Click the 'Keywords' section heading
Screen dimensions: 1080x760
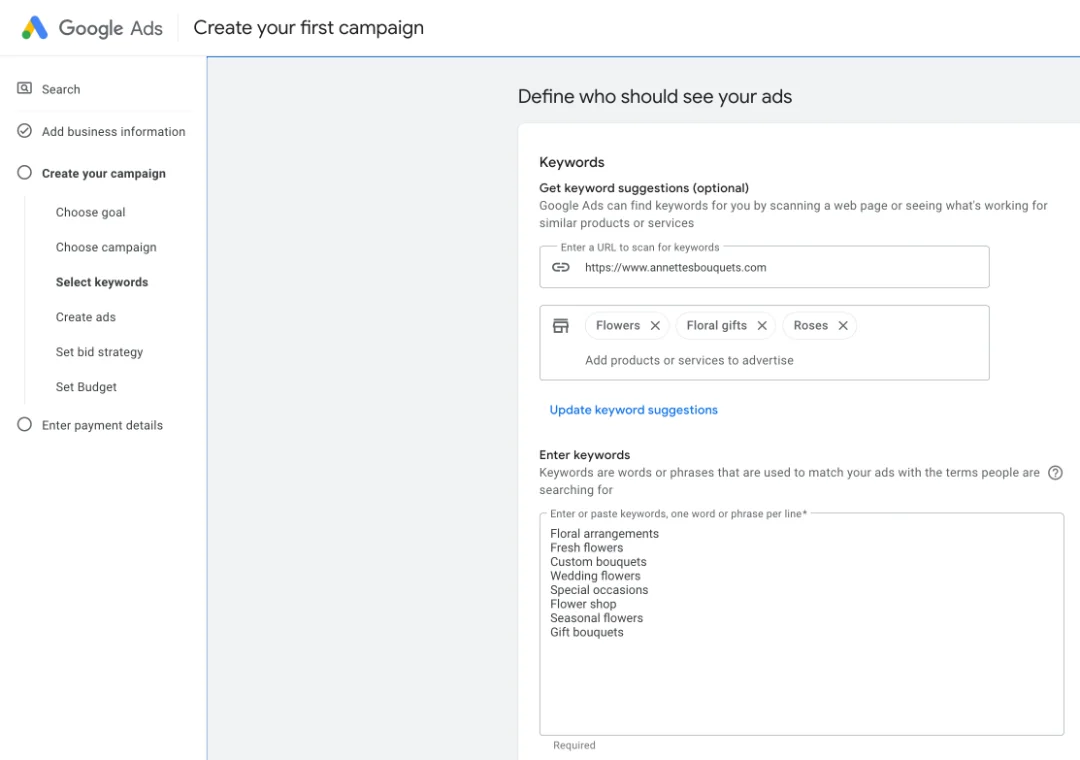pyautogui.click(x=572, y=163)
